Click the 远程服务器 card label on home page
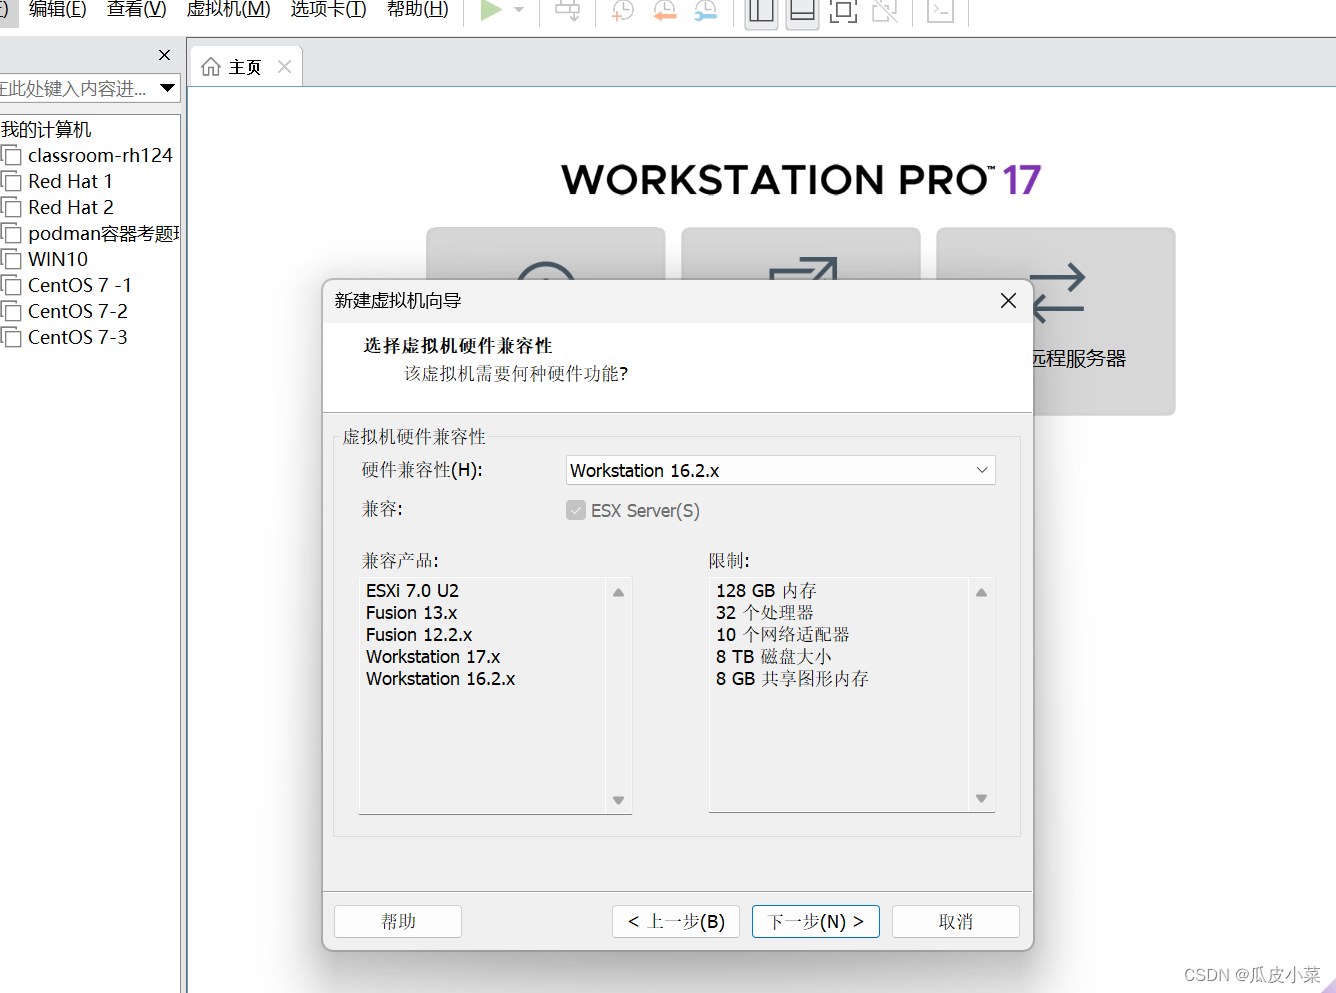This screenshot has height=993, width=1336. click(x=1079, y=358)
